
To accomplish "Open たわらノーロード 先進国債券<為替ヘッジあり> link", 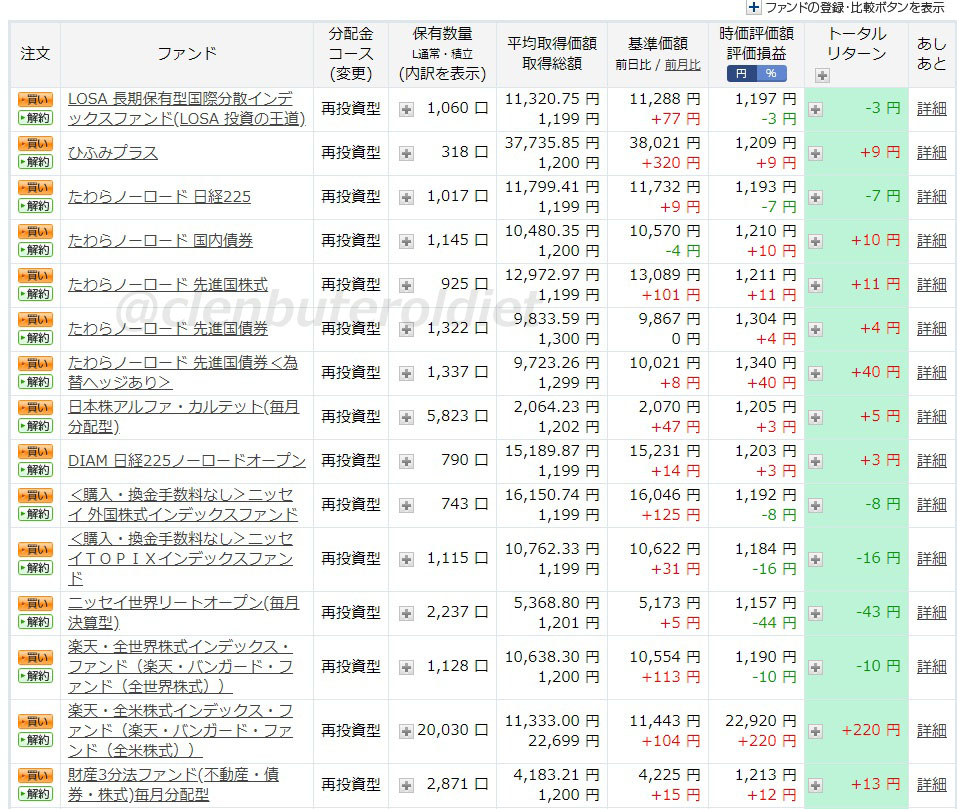I will 182,372.
